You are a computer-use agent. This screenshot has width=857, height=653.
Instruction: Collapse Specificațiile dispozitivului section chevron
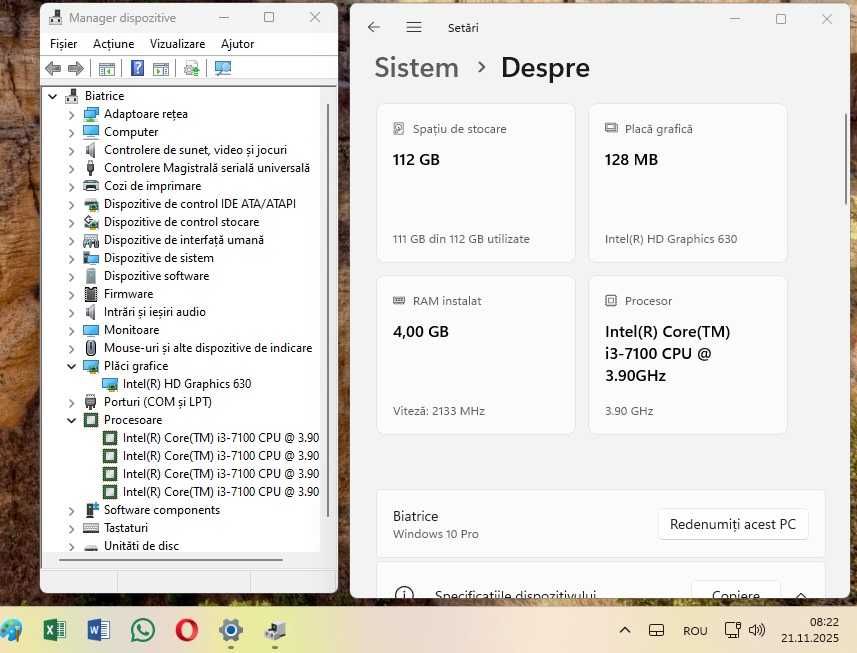pos(801,594)
